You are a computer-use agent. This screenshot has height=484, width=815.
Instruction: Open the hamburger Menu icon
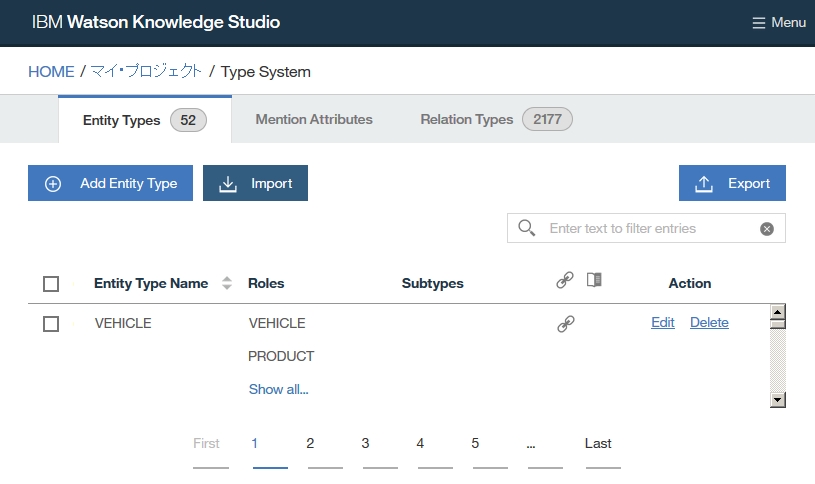(x=759, y=23)
